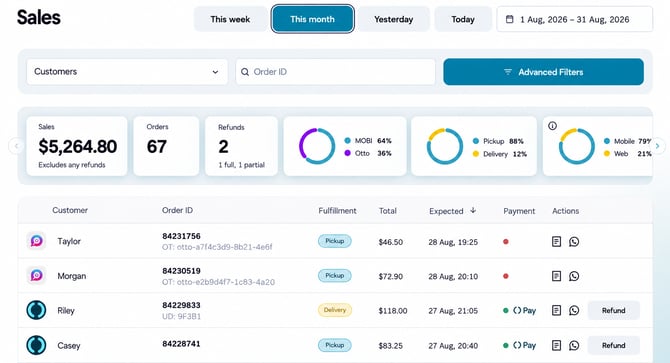Click the calendar icon in date range

pyautogui.click(x=509, y=19)
